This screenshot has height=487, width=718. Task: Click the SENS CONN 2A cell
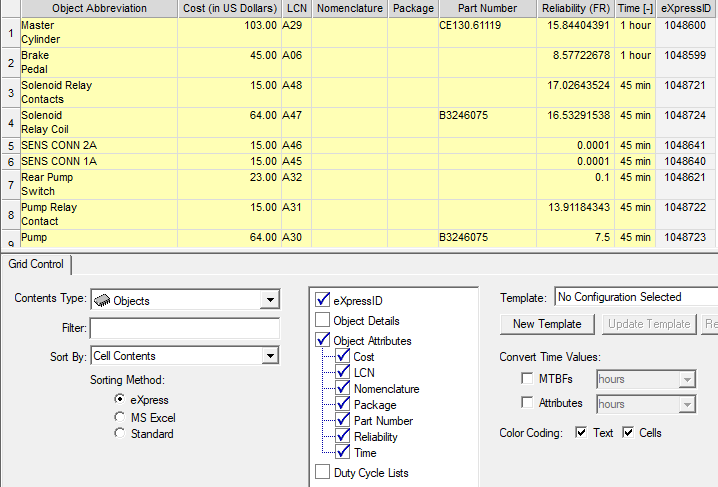click(x=99, y=146)
